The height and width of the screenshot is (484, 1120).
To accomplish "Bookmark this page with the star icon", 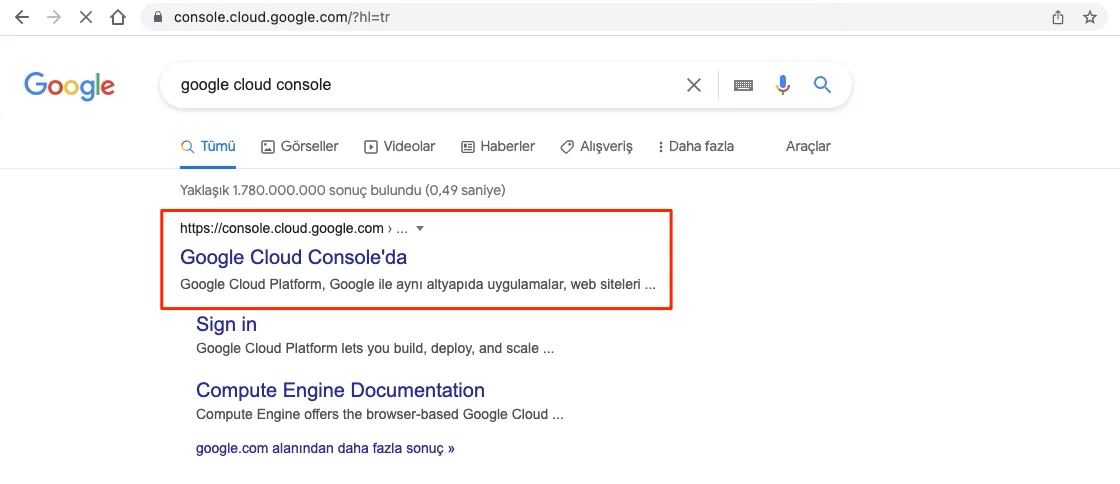I will (1089, 17).
